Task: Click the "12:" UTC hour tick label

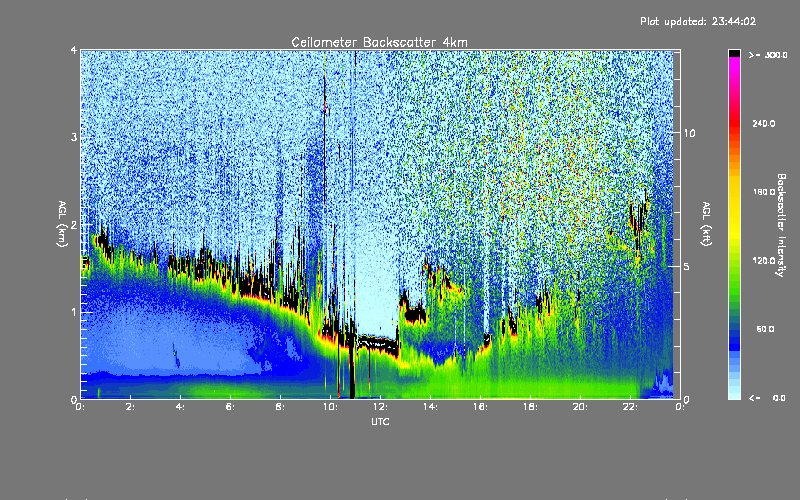Action: pyautogui.click(x=381, y=407)
